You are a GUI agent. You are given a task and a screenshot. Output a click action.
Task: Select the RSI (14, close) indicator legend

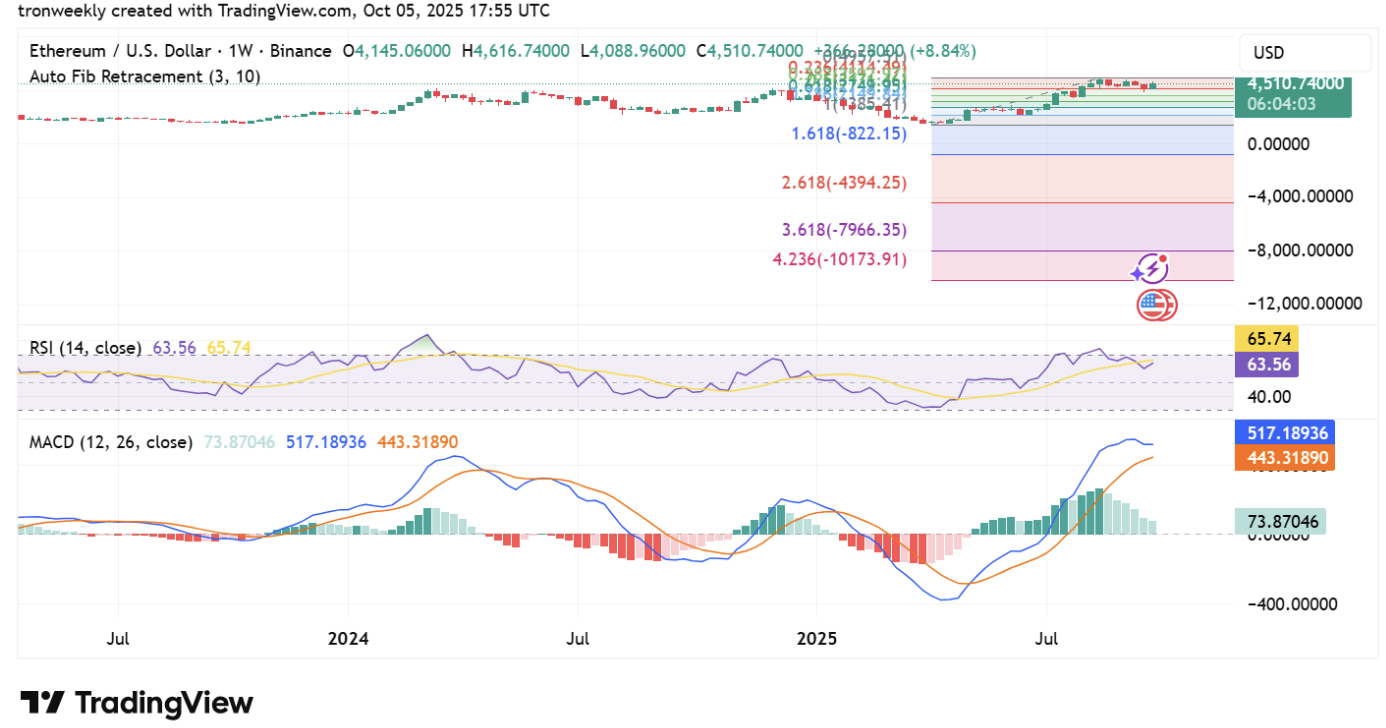click(x=84, y=348)
